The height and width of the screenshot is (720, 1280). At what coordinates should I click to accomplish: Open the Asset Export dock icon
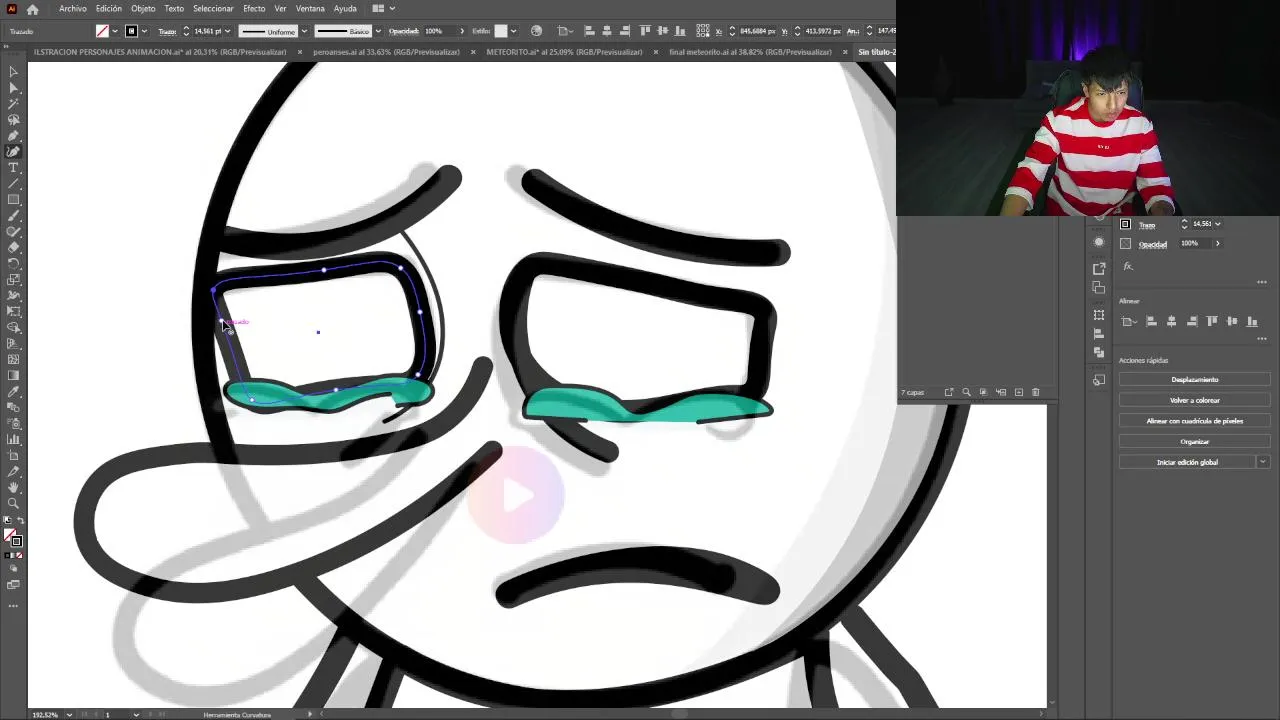tap(1099, 268)
